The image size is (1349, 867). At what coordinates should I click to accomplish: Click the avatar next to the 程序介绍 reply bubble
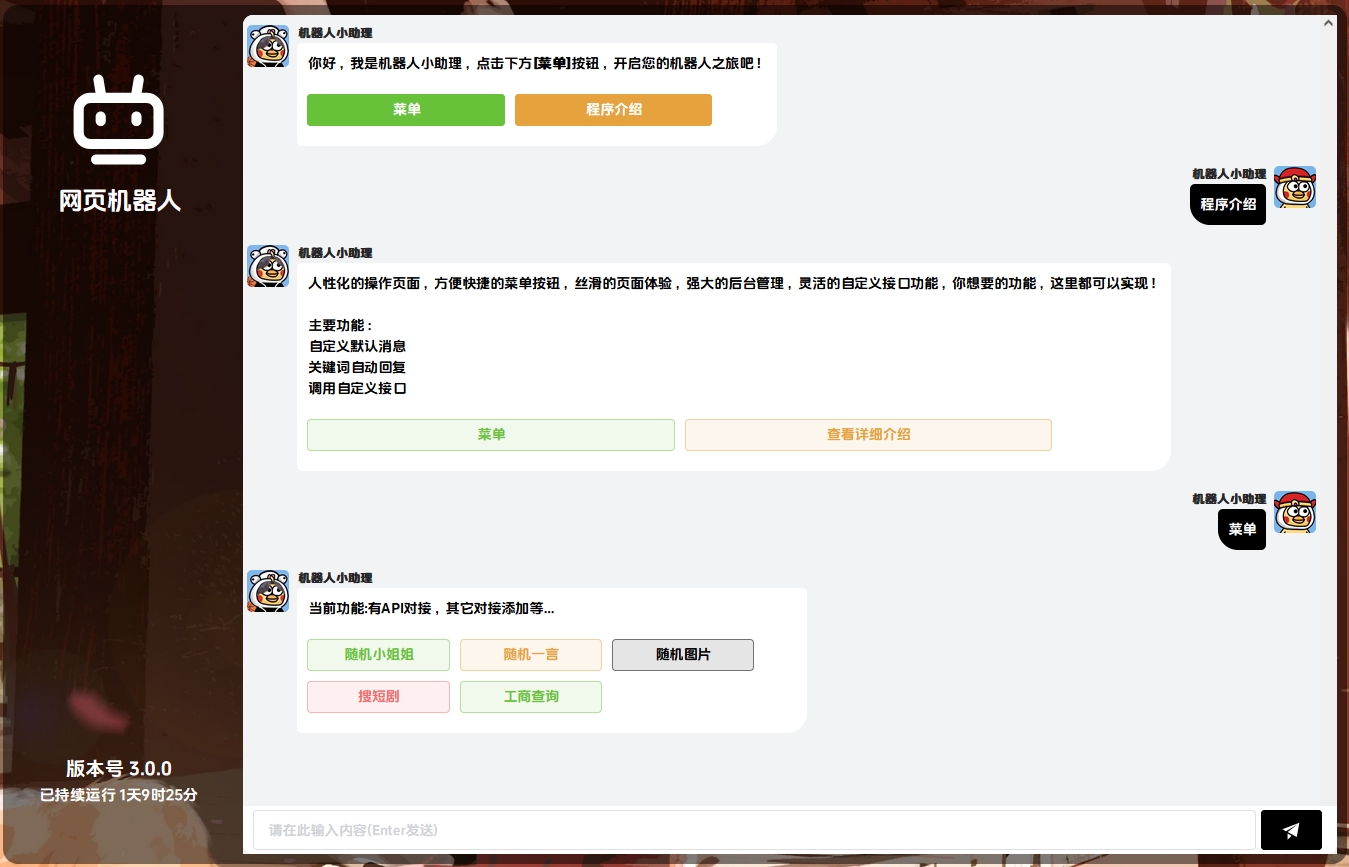(1295, 187)
